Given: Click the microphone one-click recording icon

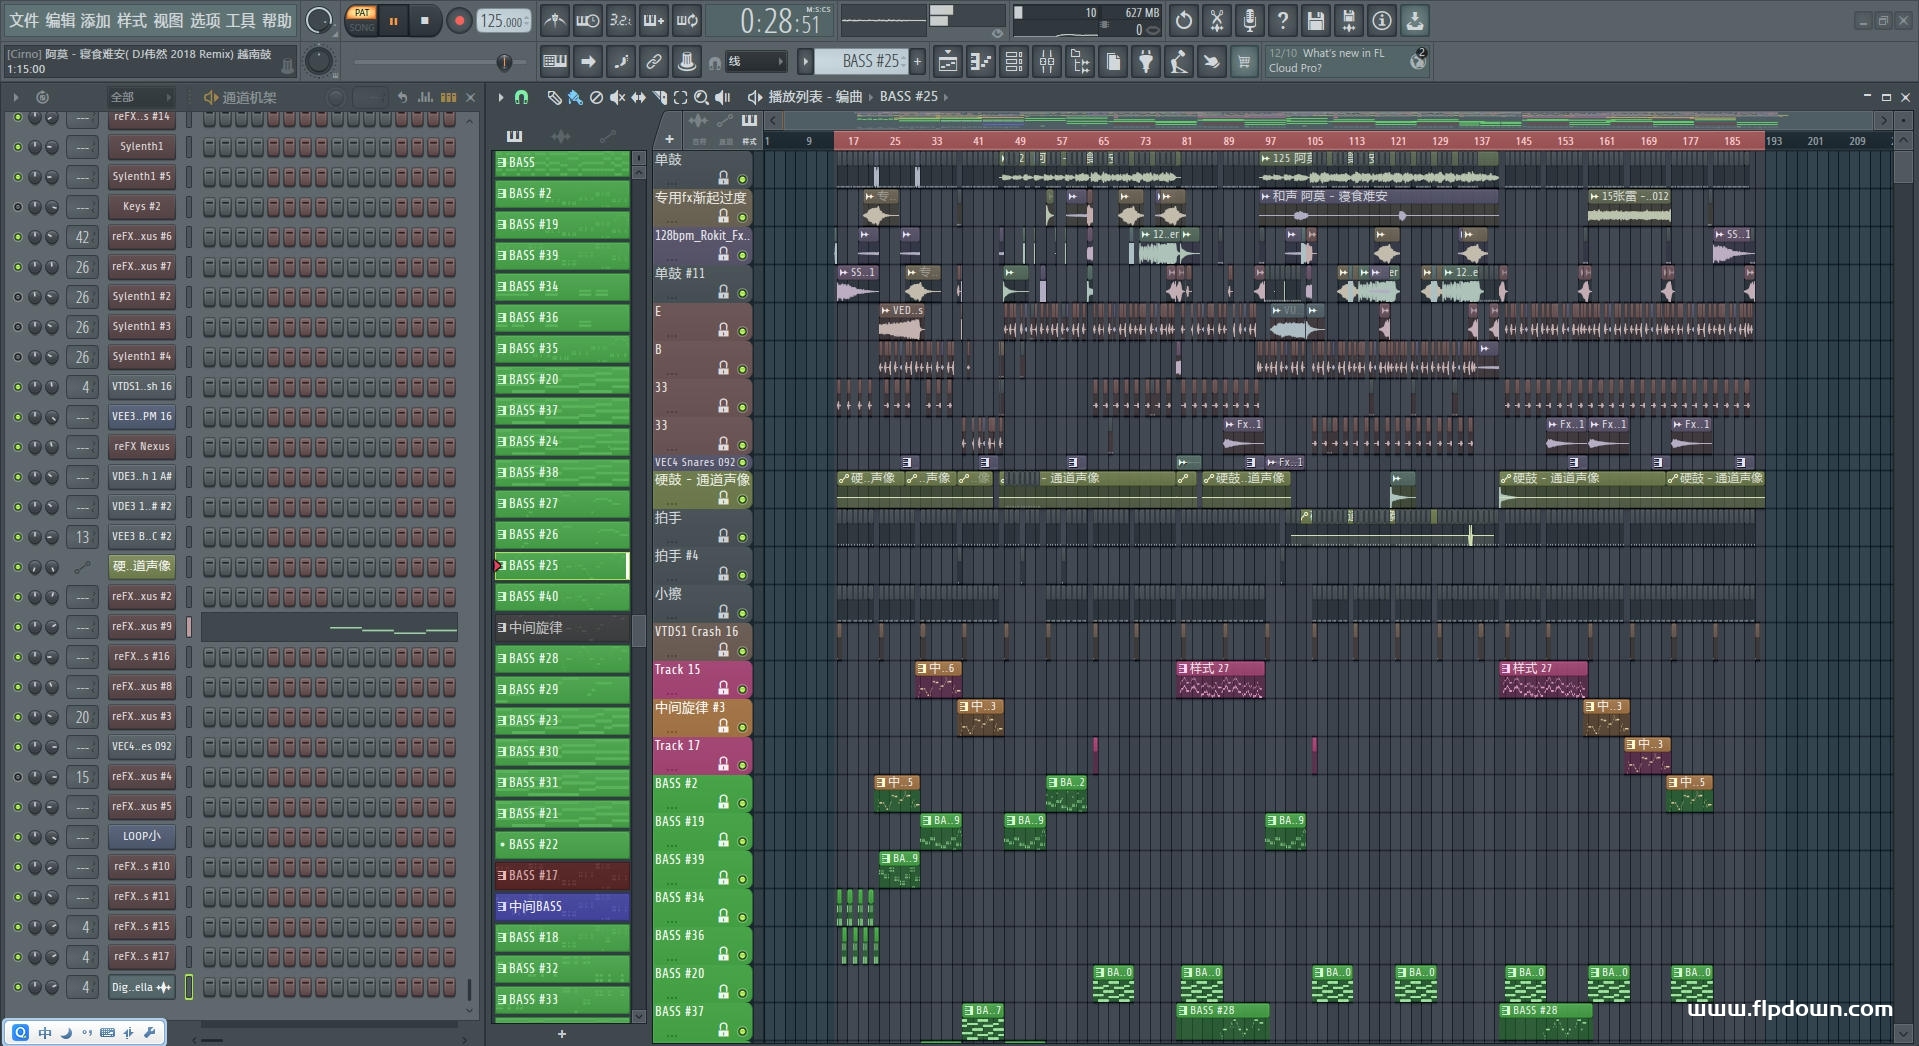Looking at the screenshot, I should pyautogui.click(x=1249, y=20).
